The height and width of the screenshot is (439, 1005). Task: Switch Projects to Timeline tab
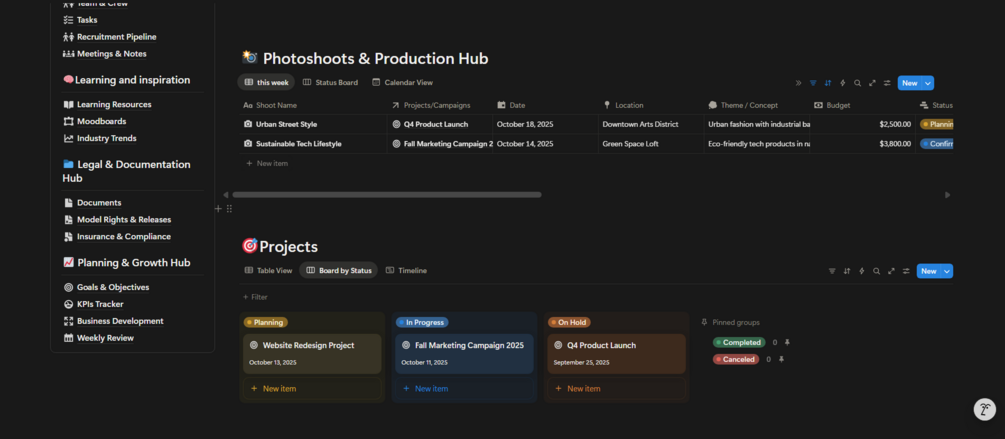tap(406, 271)
